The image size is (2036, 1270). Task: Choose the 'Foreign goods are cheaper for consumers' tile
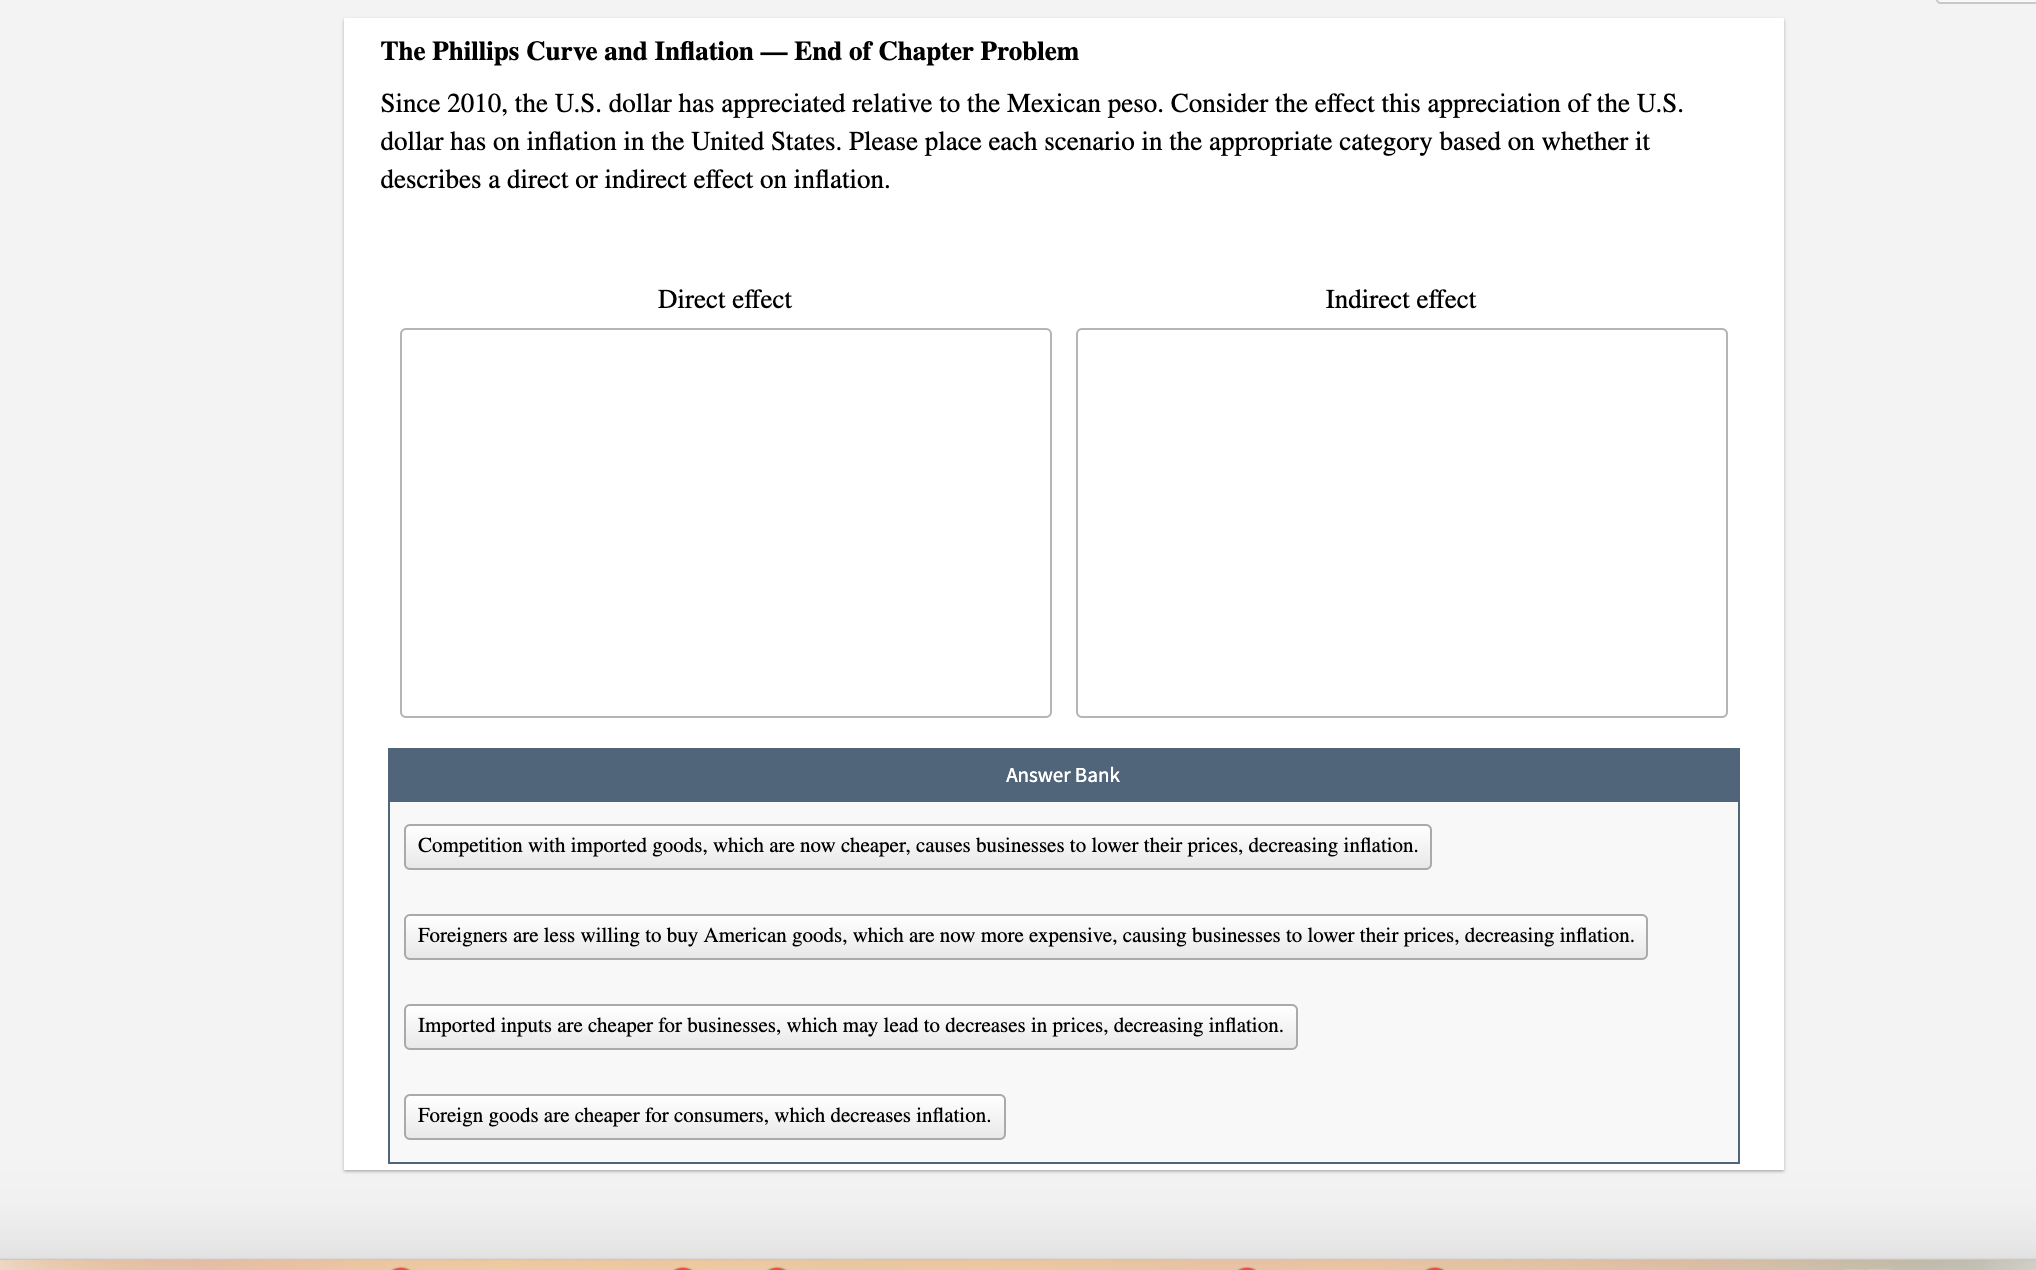point(704,1116)
